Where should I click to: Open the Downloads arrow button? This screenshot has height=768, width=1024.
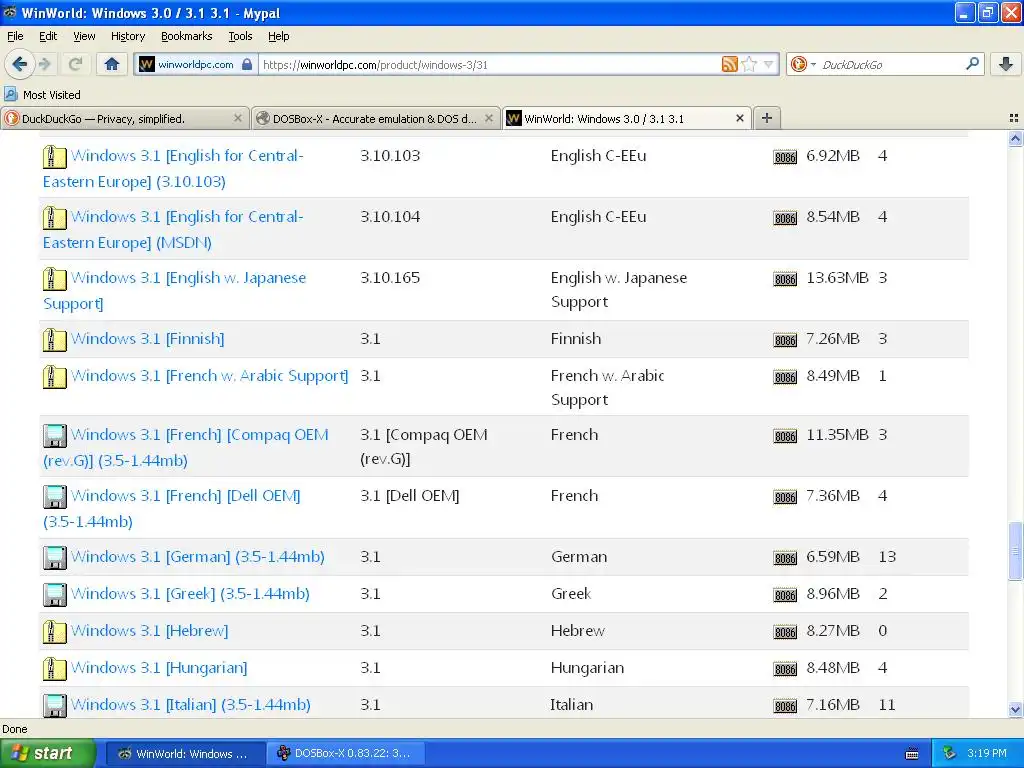[x=1006, y=64]
